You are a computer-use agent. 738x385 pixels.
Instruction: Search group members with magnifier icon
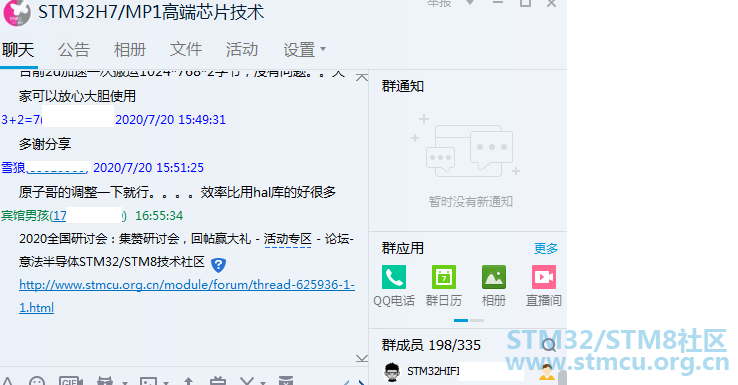[x=549, y=345]
